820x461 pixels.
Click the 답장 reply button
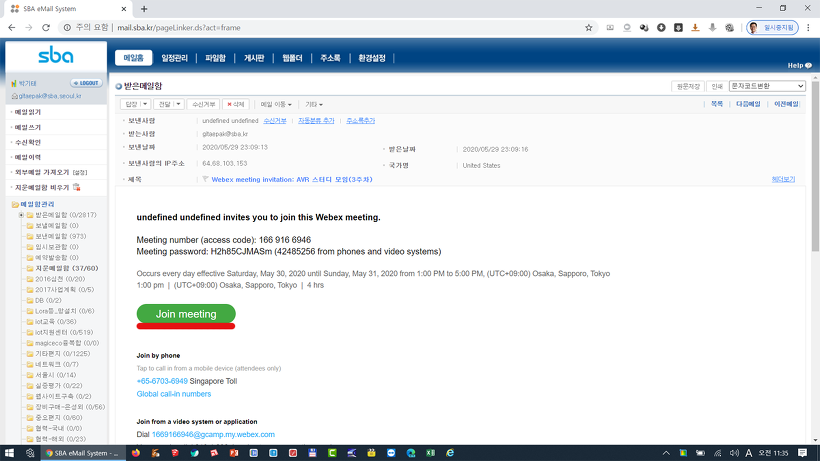[131, 105]
